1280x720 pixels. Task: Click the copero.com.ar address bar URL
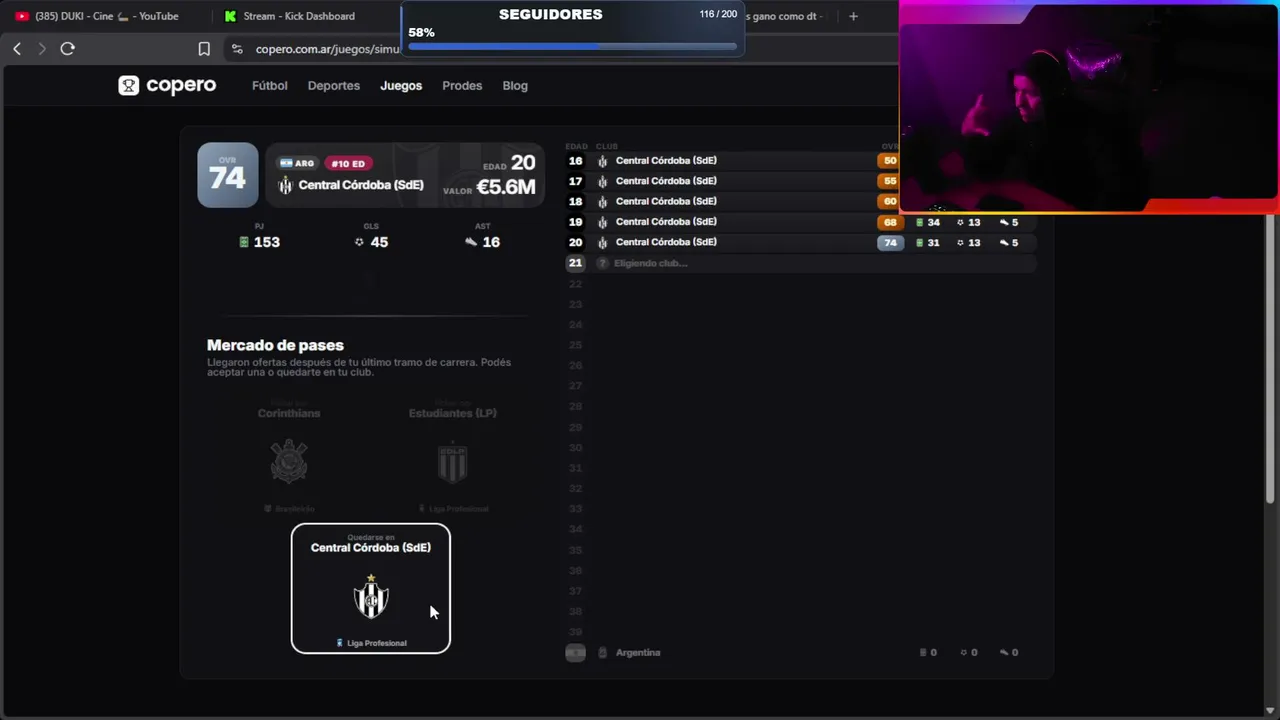tap(328, 49)
